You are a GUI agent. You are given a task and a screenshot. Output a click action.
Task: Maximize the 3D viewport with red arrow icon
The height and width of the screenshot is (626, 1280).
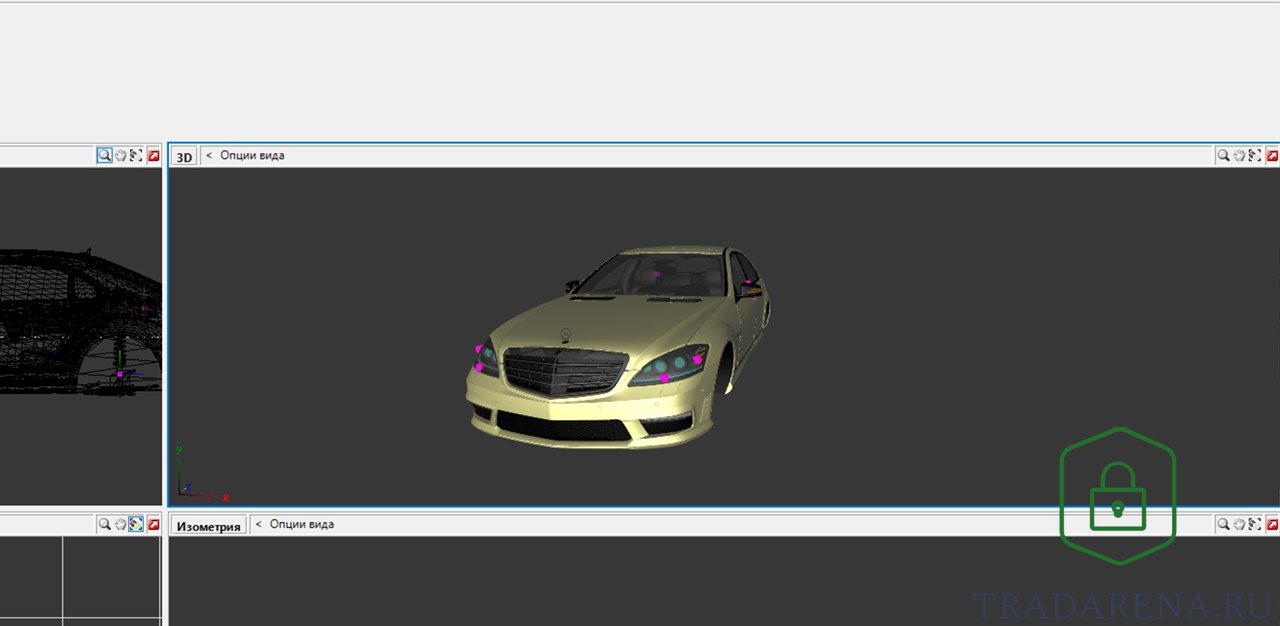point(1272,156)
